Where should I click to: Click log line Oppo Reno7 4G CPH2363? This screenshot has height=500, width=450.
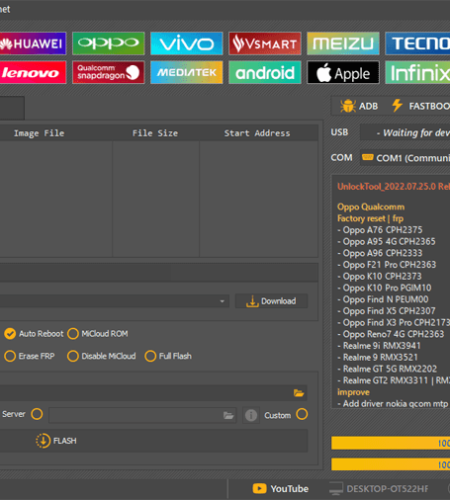coord(391,334)
